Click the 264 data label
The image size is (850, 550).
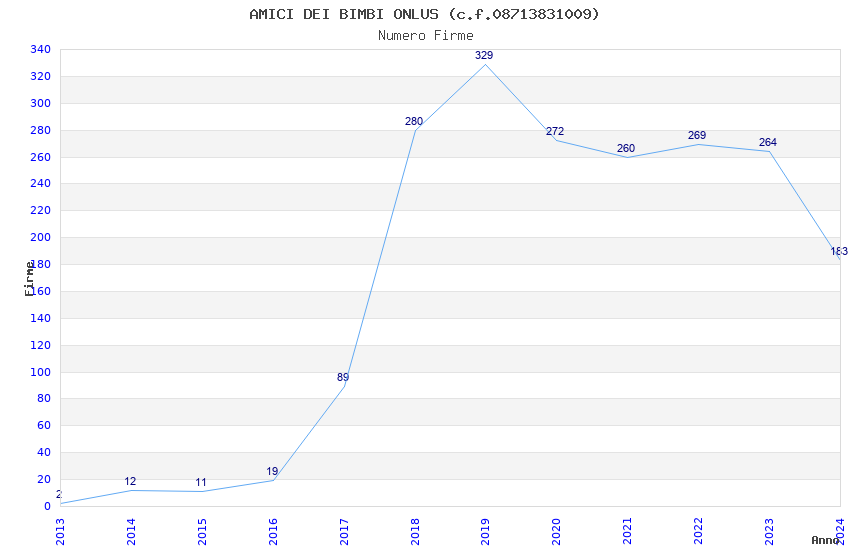pos(768,143)
